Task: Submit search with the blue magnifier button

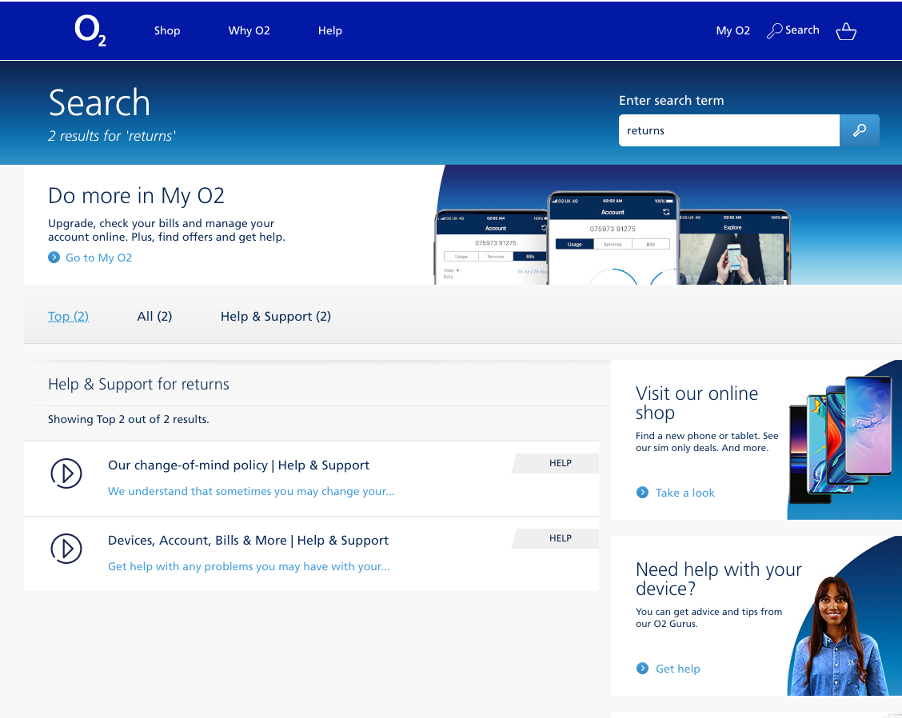Action: pyautogui.click(x=859, y=130)
